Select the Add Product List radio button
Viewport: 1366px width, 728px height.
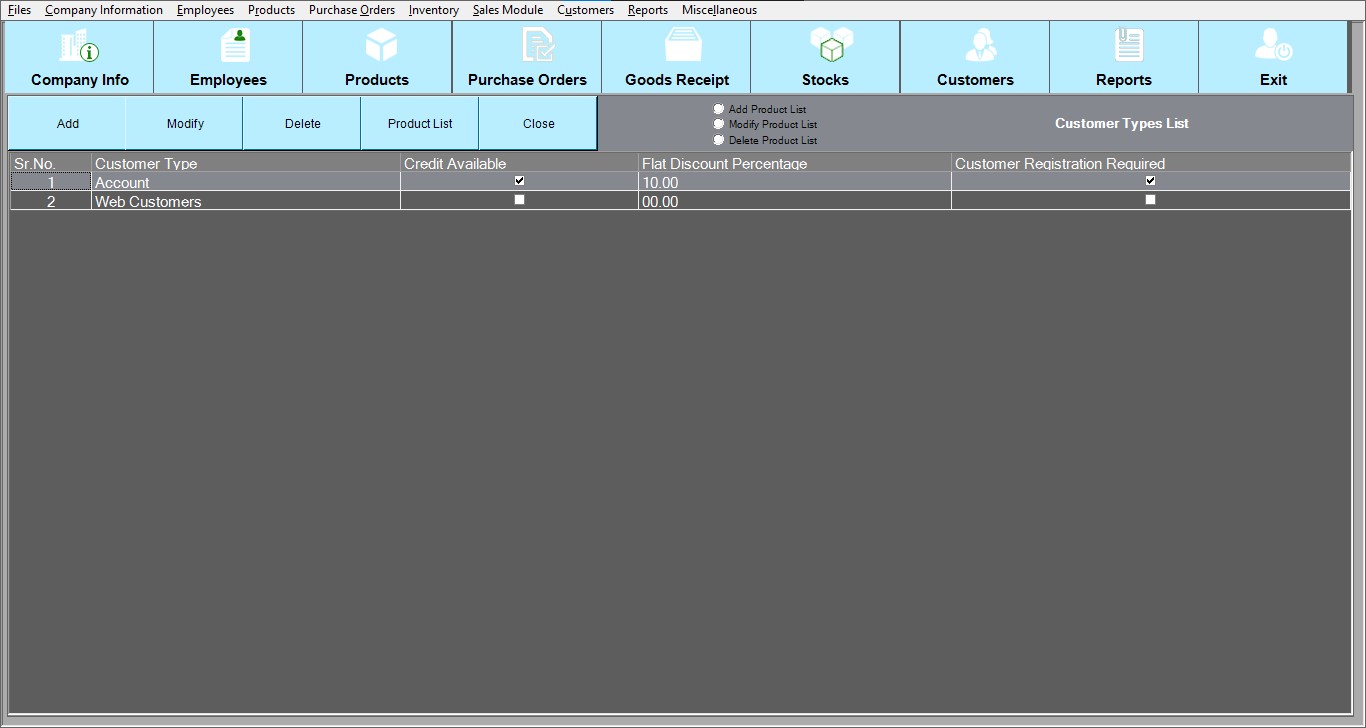coord(719,109)
